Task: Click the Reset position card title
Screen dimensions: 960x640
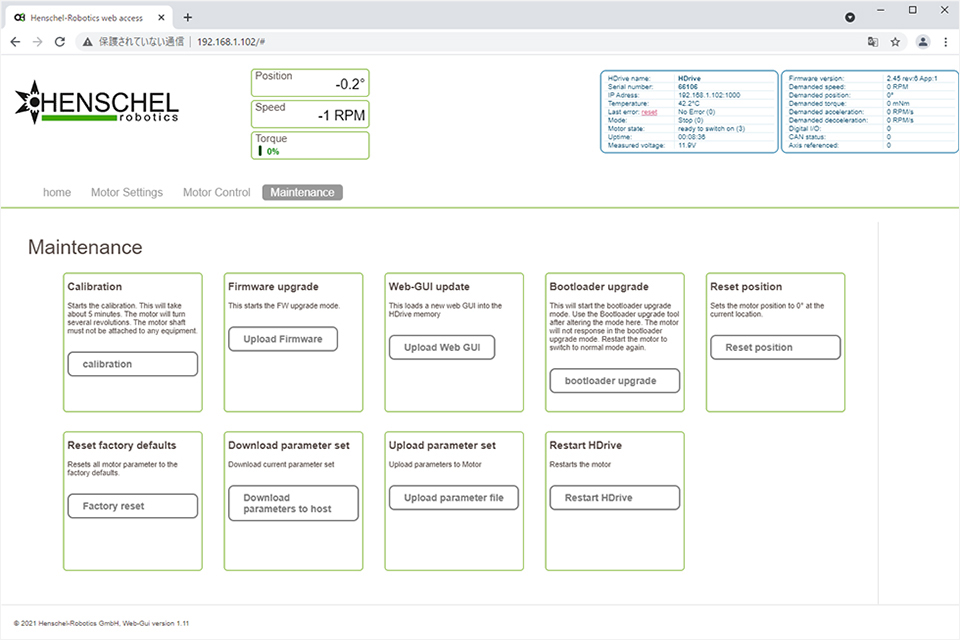Action: point(746,287)
